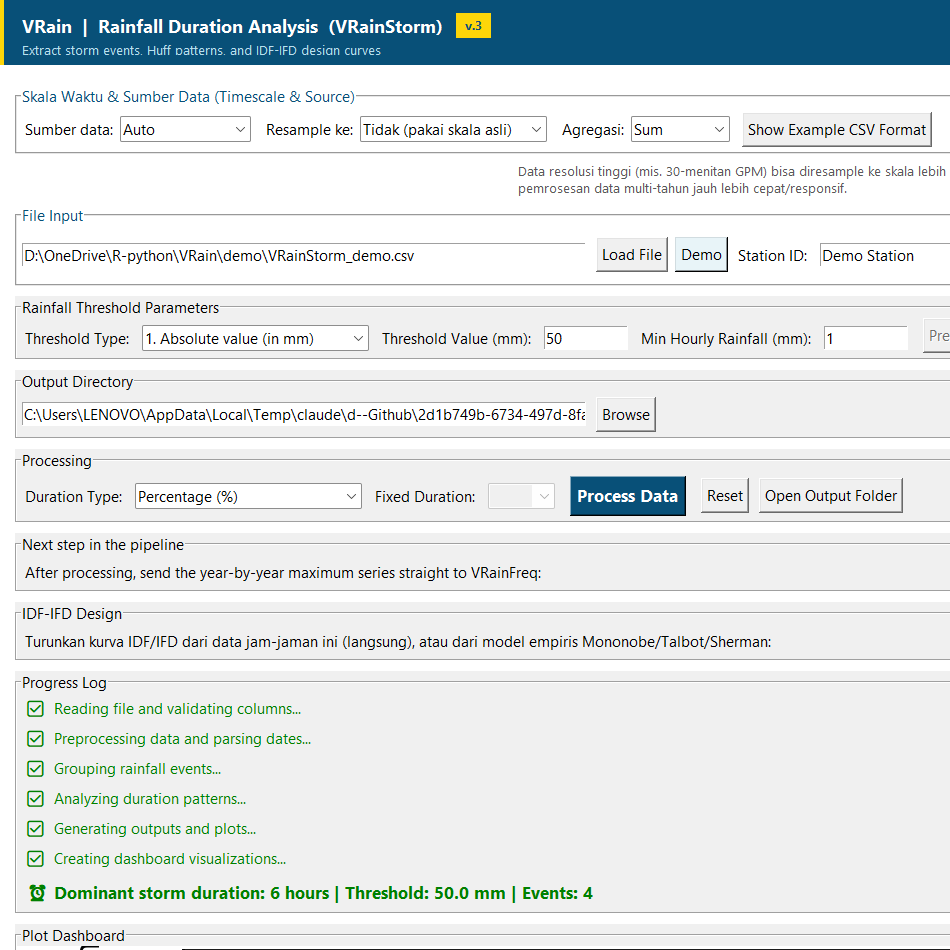950x950 pixels.
Task: Click the Min Hourly Rainfall field
Action: (865, 339)
